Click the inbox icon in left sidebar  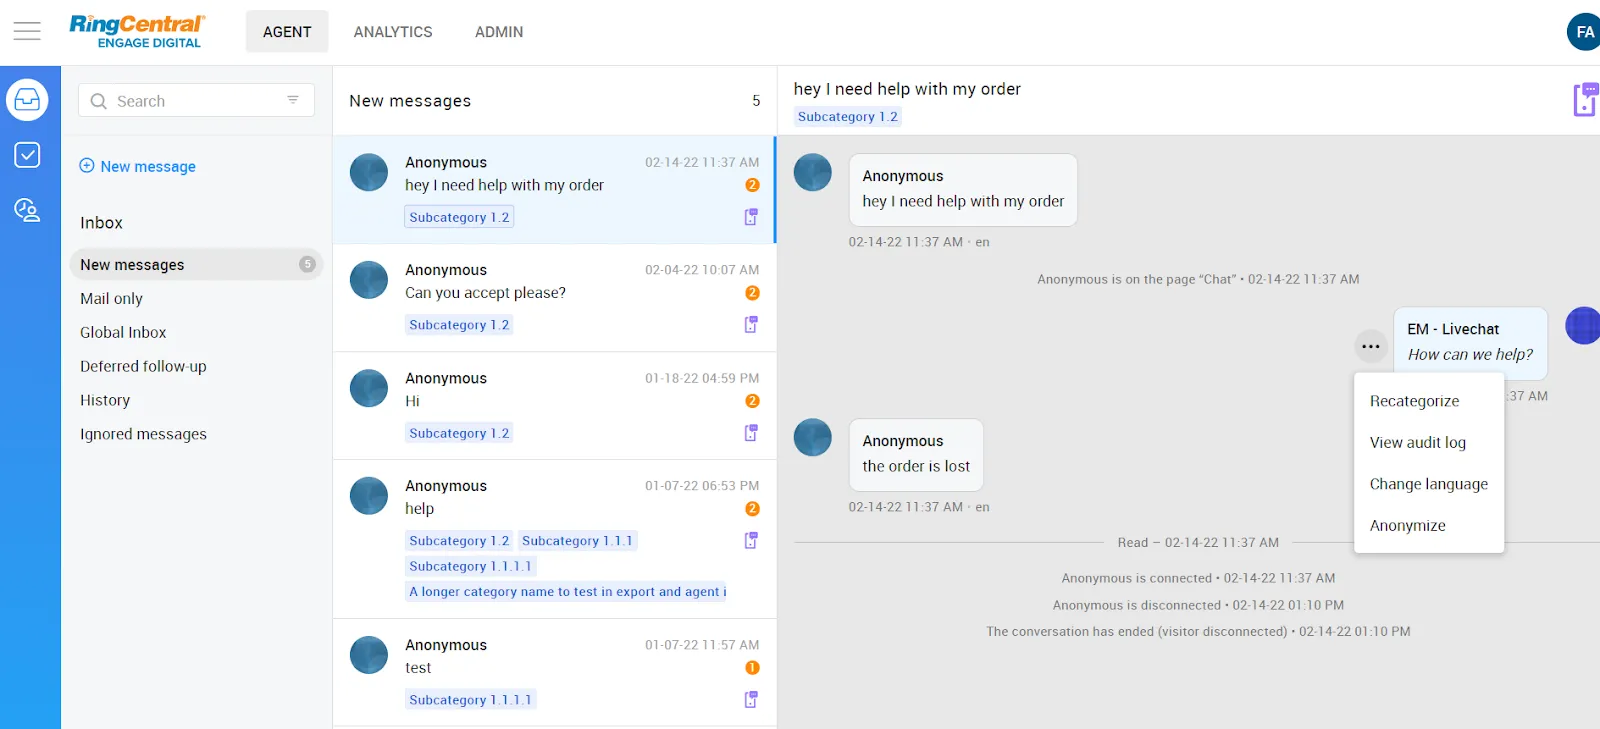pyautogui.click(x=27, y=100)
